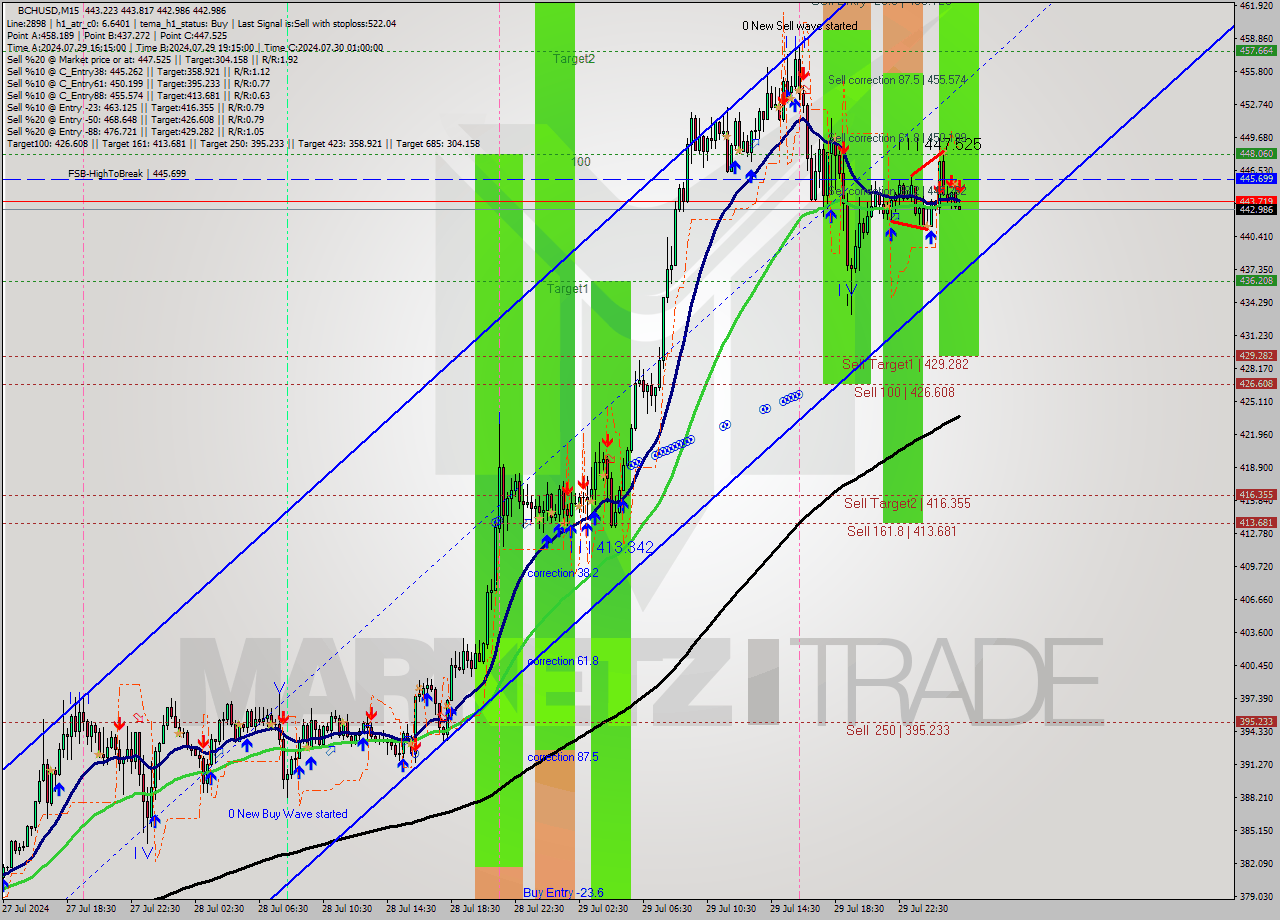
Task: Select the 'correction 38.2' label
Action: (562, 573)
